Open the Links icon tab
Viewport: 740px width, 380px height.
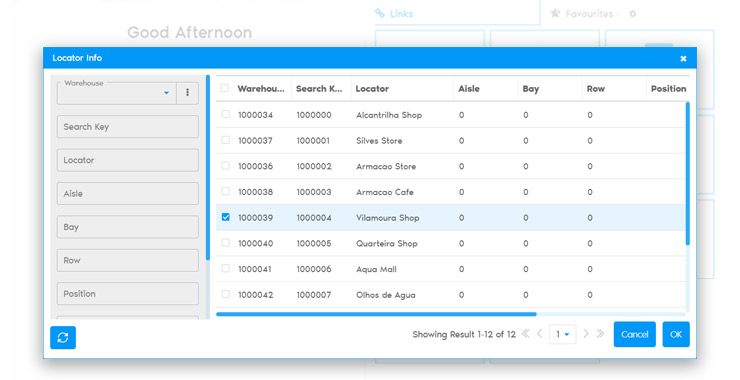tap(394, 14)
